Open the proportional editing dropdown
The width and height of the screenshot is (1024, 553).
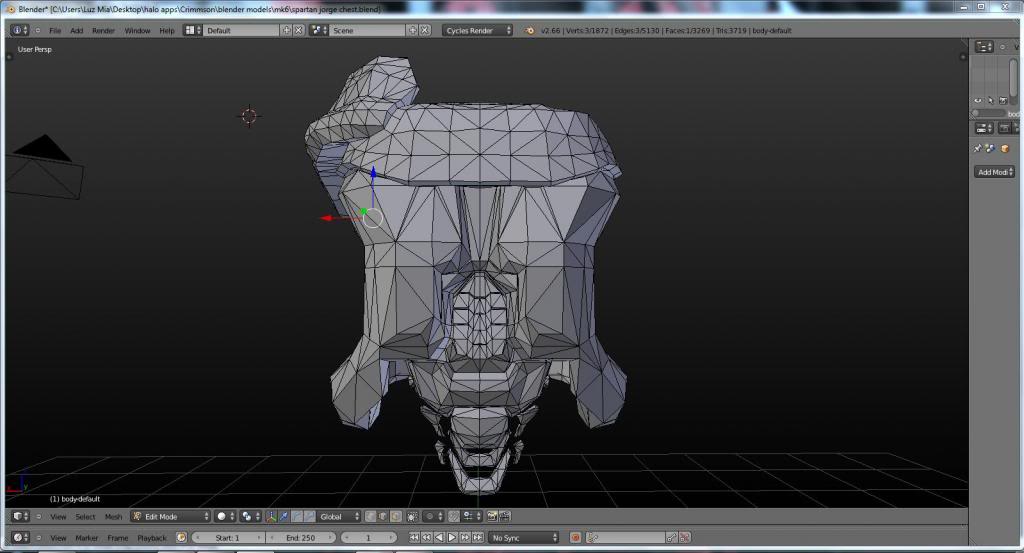(x=434, y=516)
